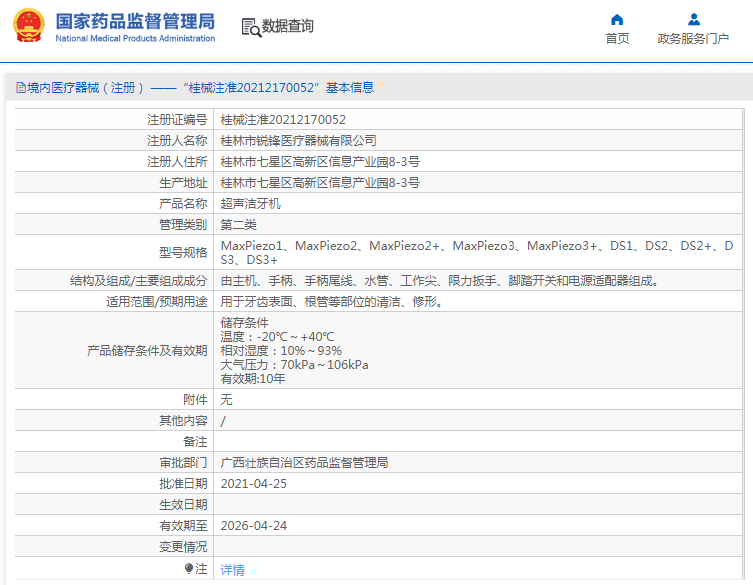Click the 注册证编号 label
This screenshot has width=753, height=585.
pos(177,120)
